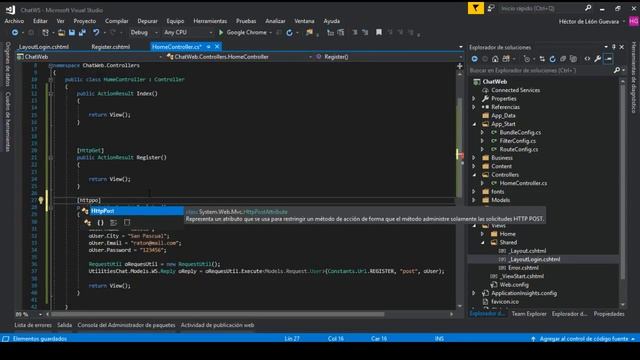Open the Depurar menu

tap(147, 21)
